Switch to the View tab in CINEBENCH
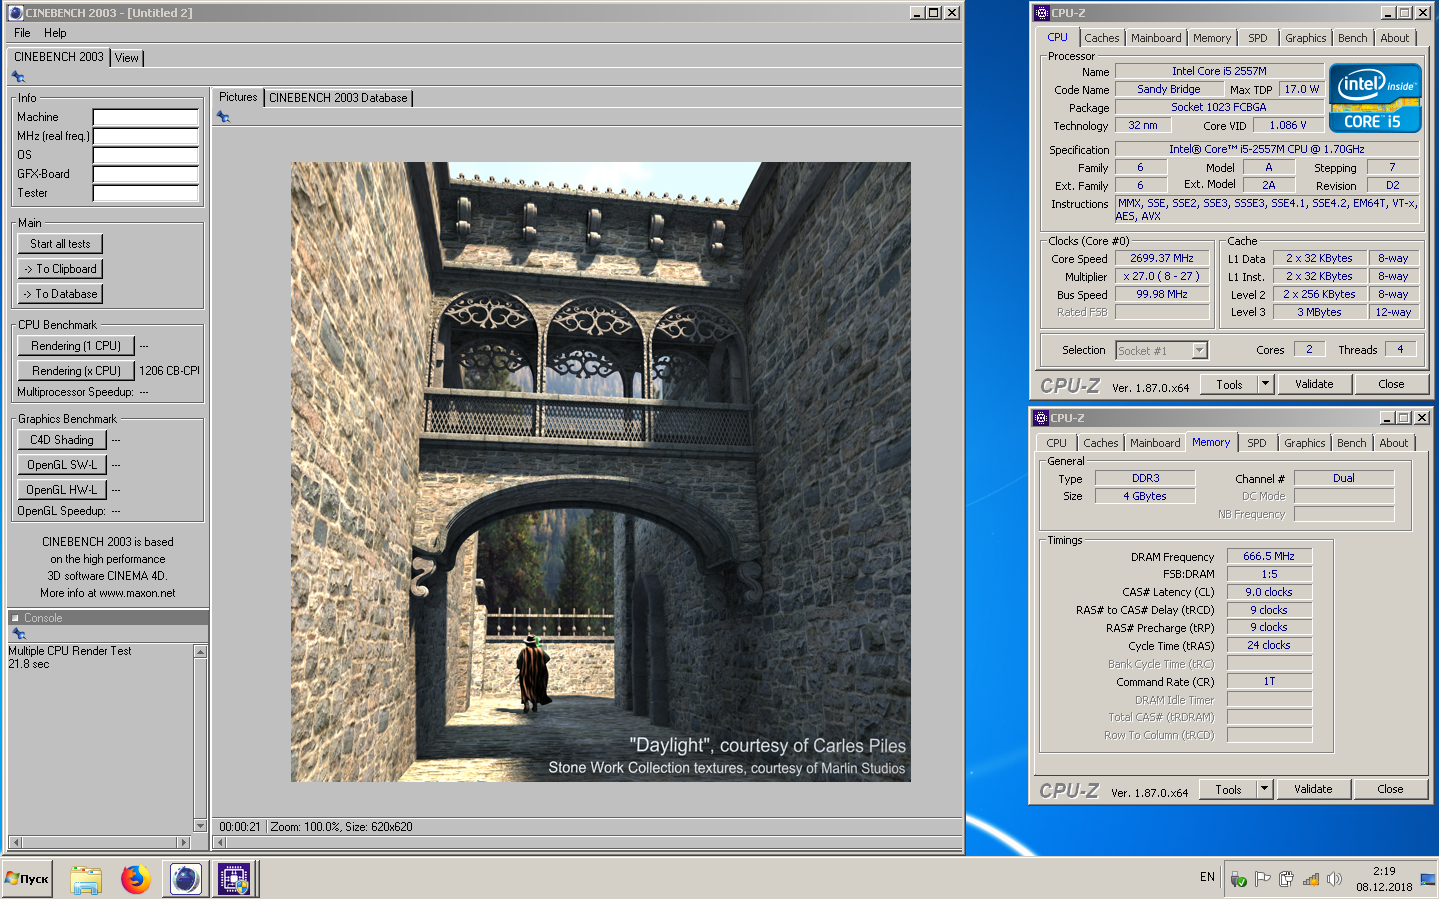The image size is (1439, 899). (x=127, y=58)
